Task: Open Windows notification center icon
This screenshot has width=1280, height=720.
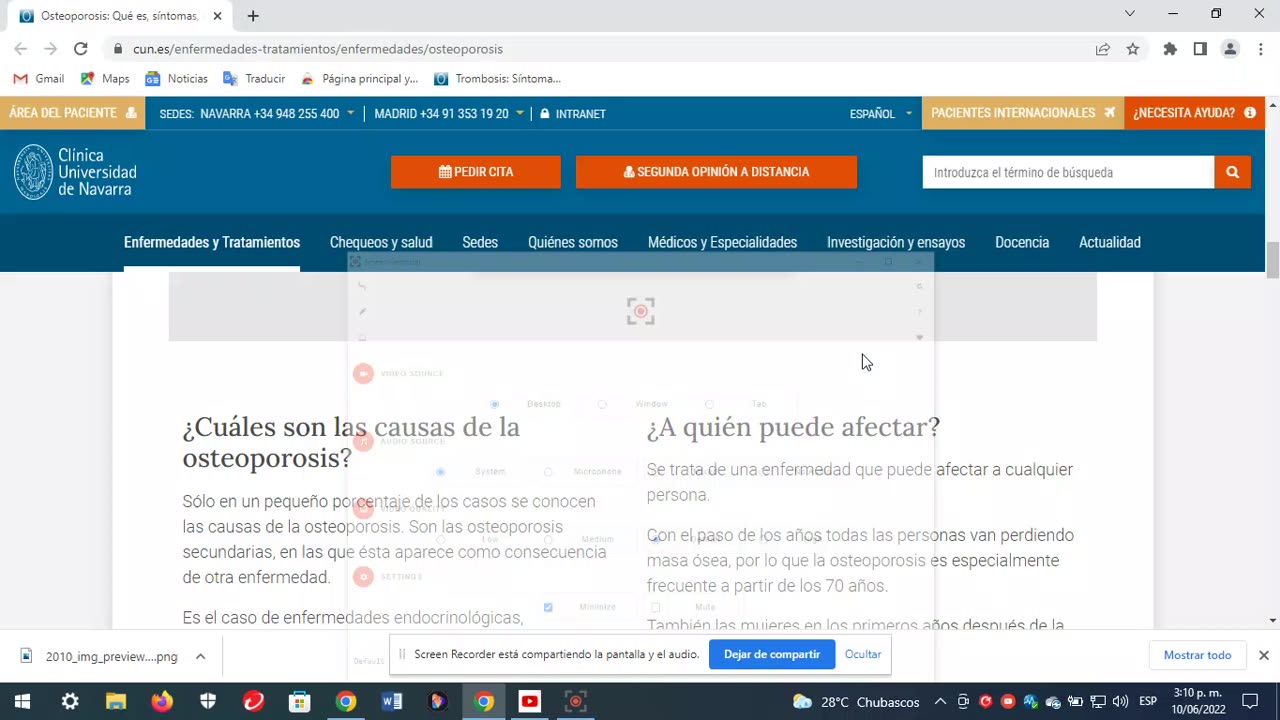Action: click(1250, 702)
